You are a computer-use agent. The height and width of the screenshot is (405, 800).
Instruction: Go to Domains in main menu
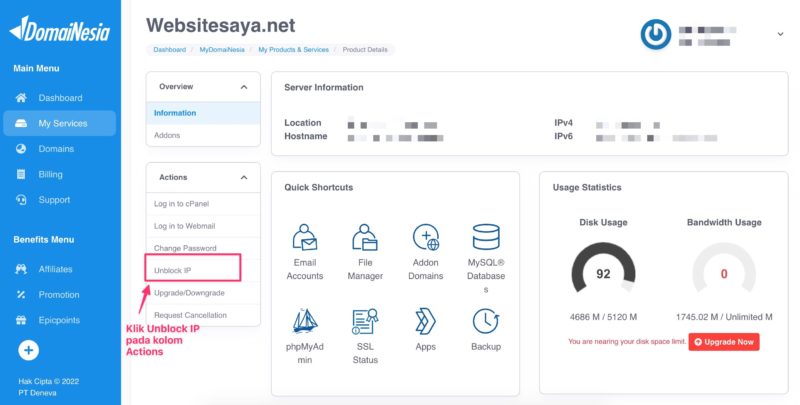click(x=56, y=149)
